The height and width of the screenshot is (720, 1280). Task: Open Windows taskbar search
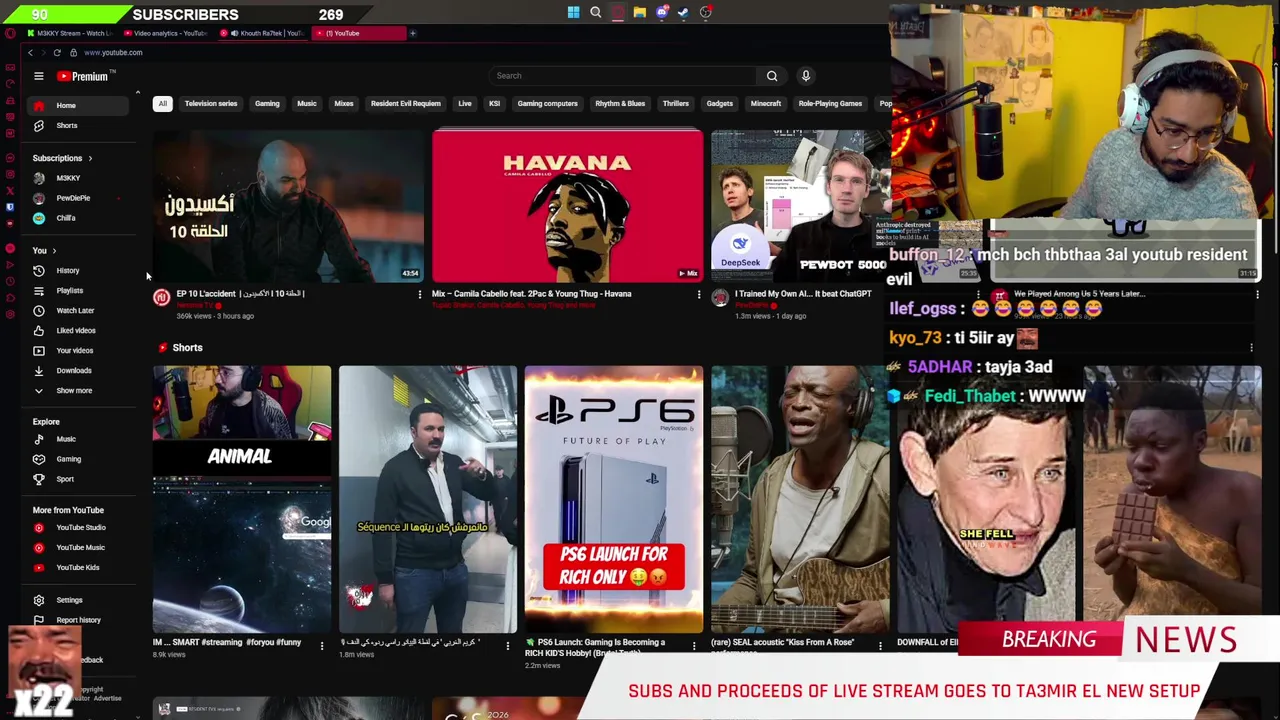coord(596,13)
